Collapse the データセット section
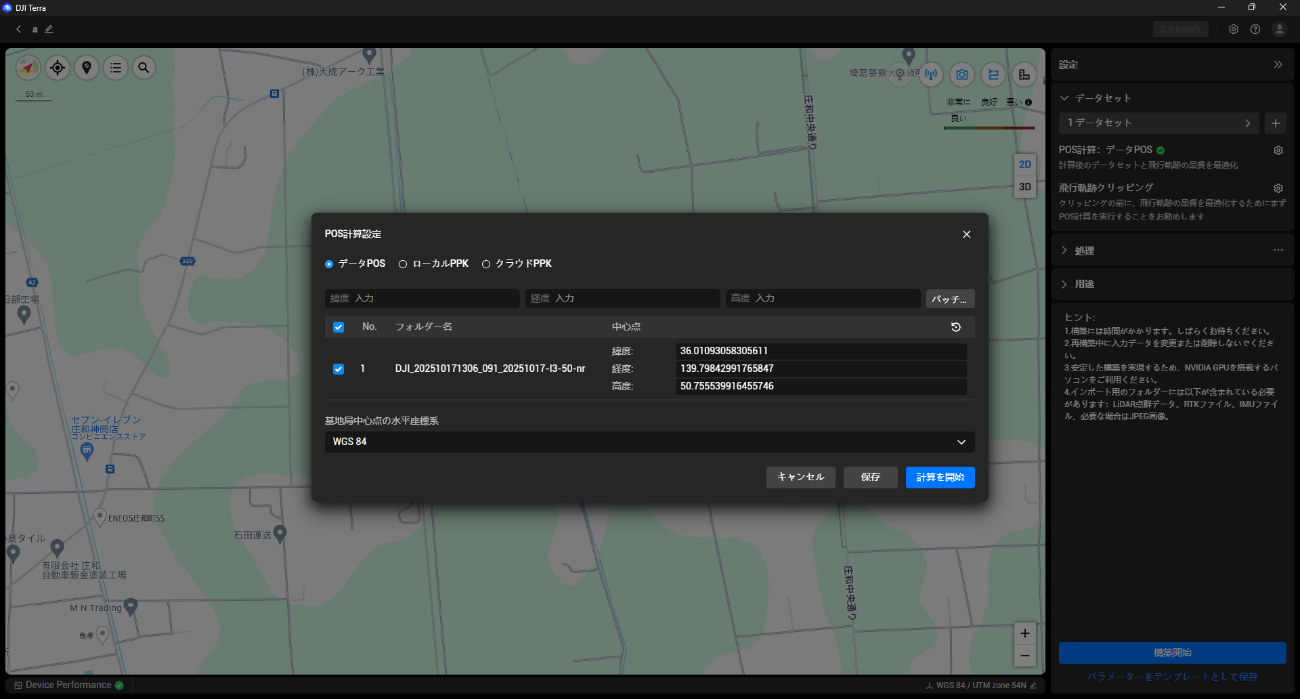This screenshot has width=1300, height=699. pos(1065,98)
